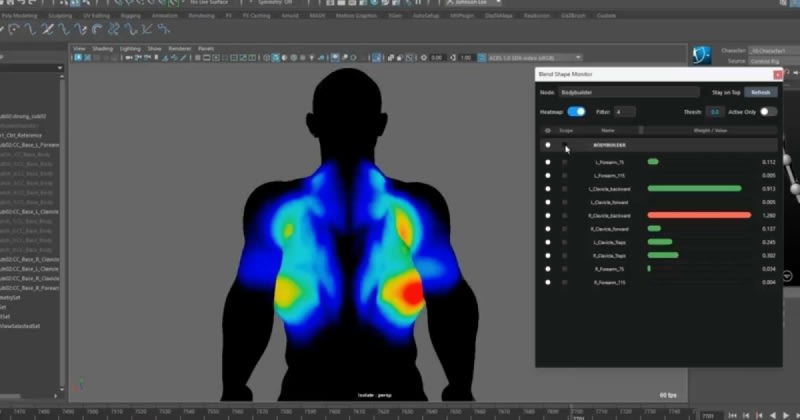Click the R_Clavicle_backward red weight bar
Viewport: 800px width, 420px height.
click(x=699, y=215)
